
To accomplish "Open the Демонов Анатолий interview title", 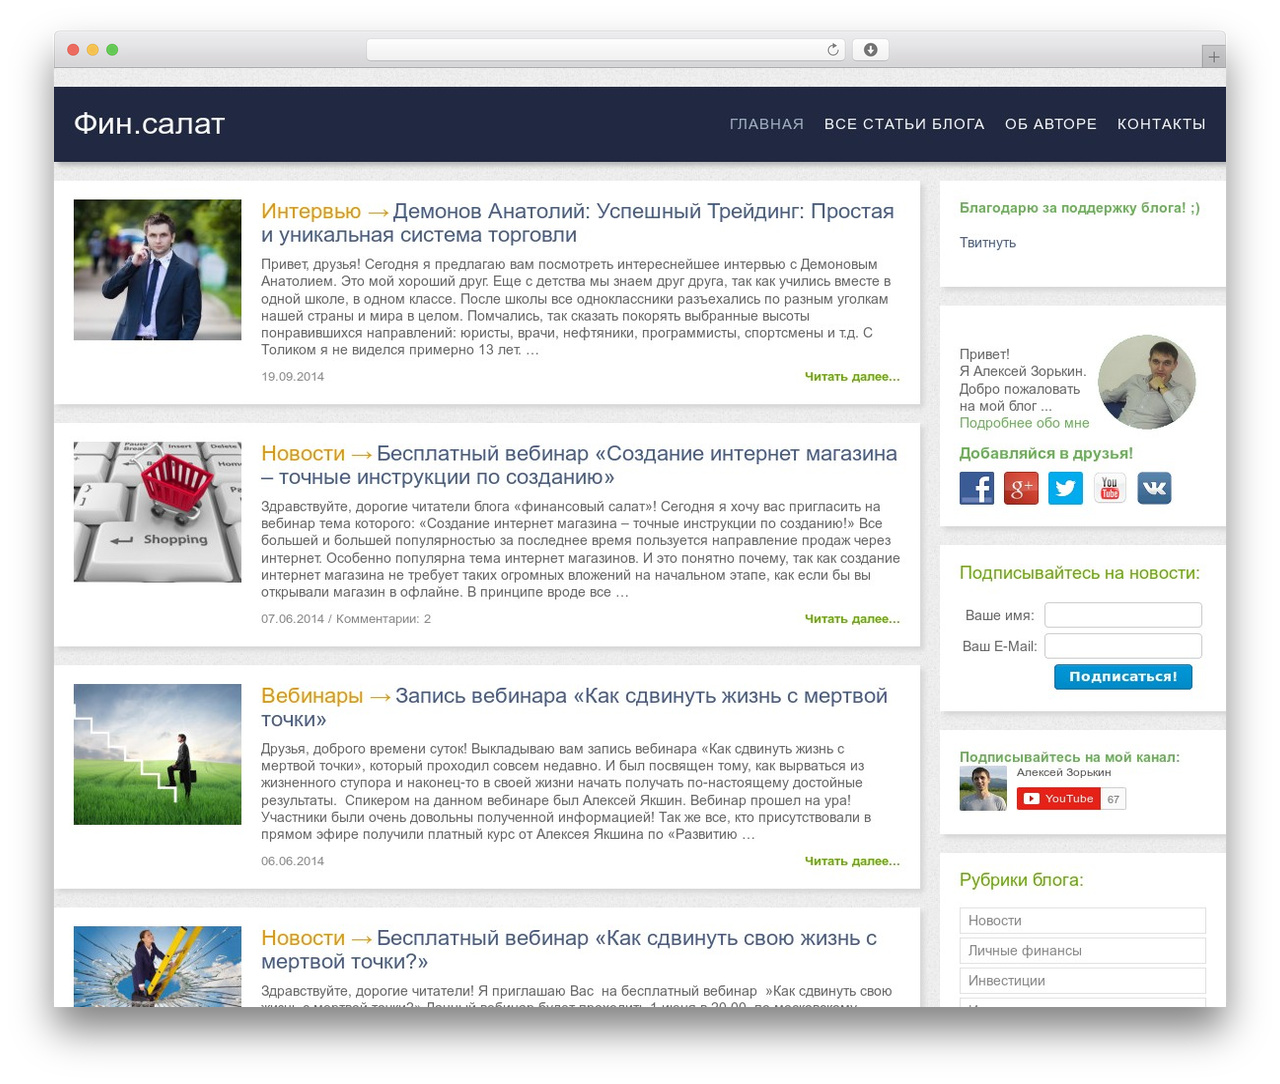I will pos(577,223).
